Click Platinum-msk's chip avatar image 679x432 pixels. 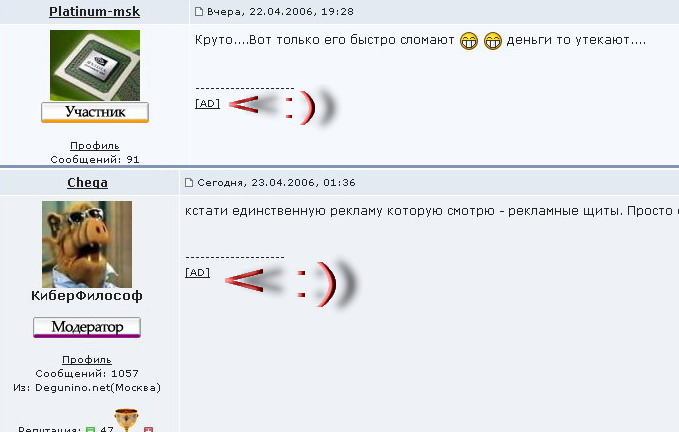(x=95, y=65)
